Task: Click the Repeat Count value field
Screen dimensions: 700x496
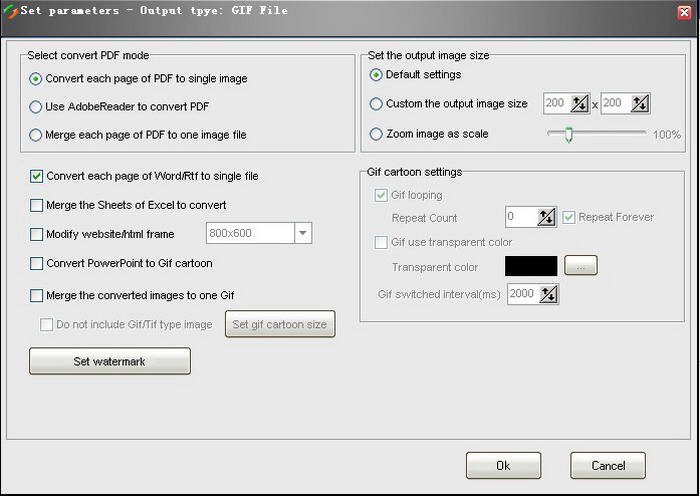Action: [521, 217]
